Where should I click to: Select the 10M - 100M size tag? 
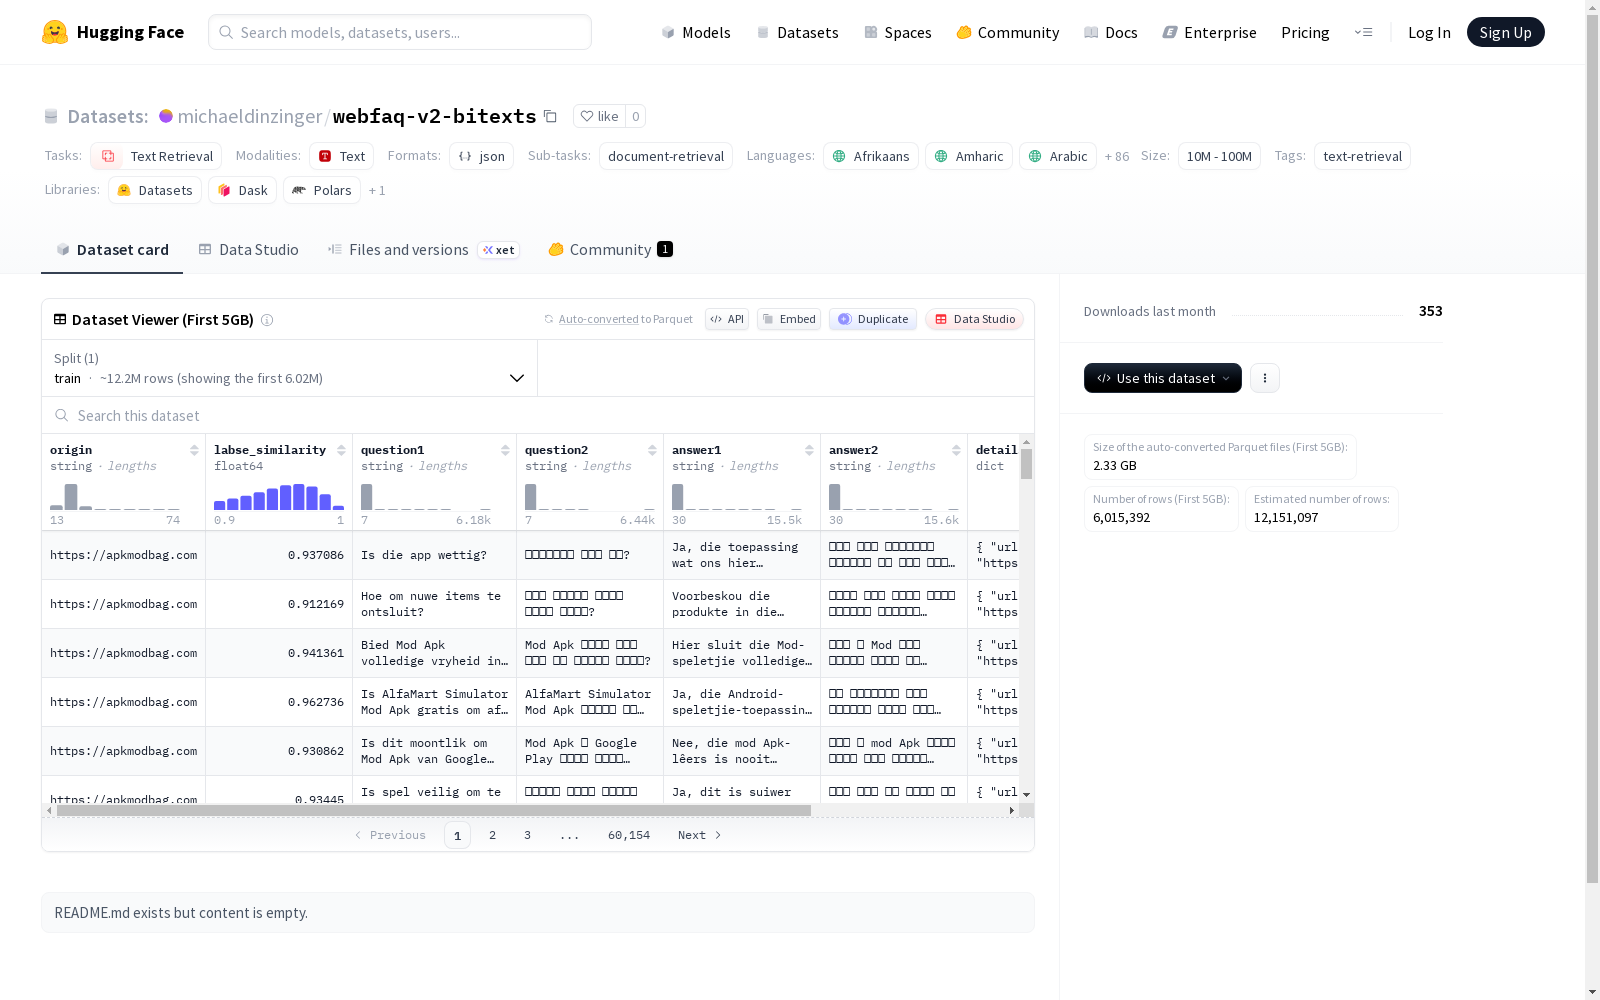tap(1219, 156)
